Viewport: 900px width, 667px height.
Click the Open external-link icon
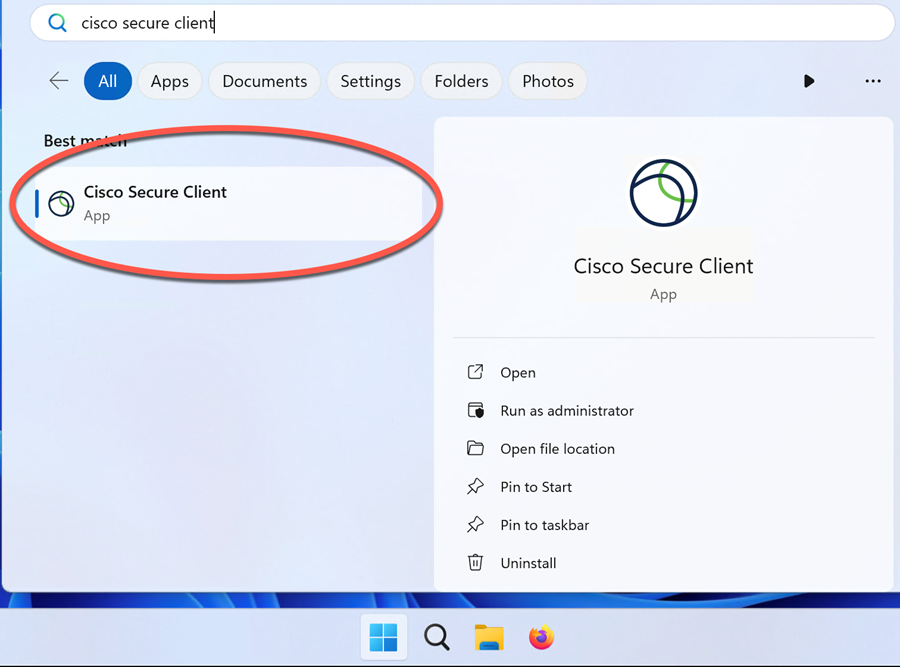(x=475, y=372)
